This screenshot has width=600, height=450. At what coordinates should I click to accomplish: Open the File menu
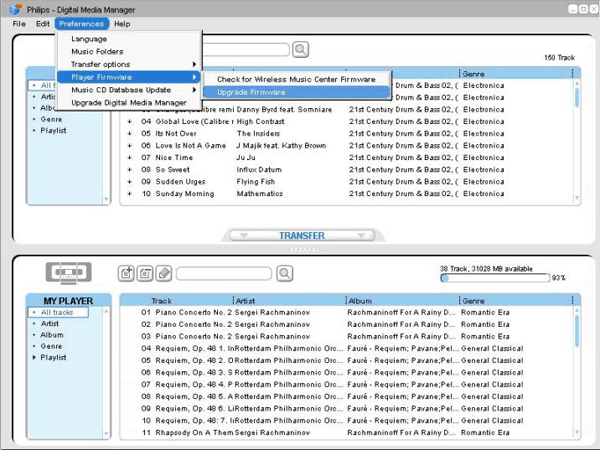coord(19,24)
